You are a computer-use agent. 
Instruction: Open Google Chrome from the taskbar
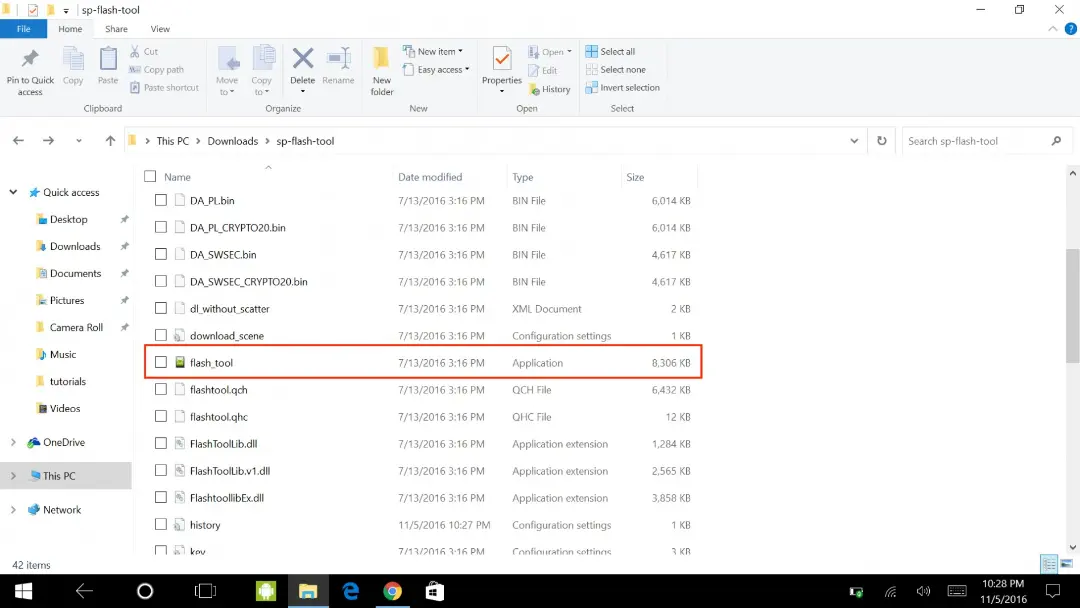point(393,591)
